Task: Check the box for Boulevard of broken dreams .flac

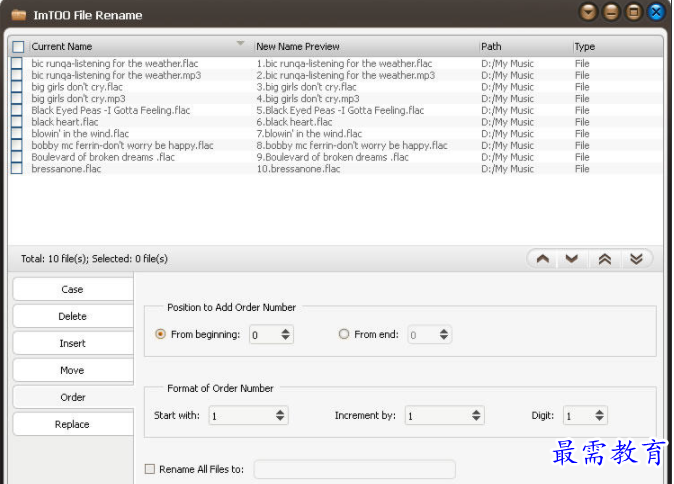Action: (17, 156)
